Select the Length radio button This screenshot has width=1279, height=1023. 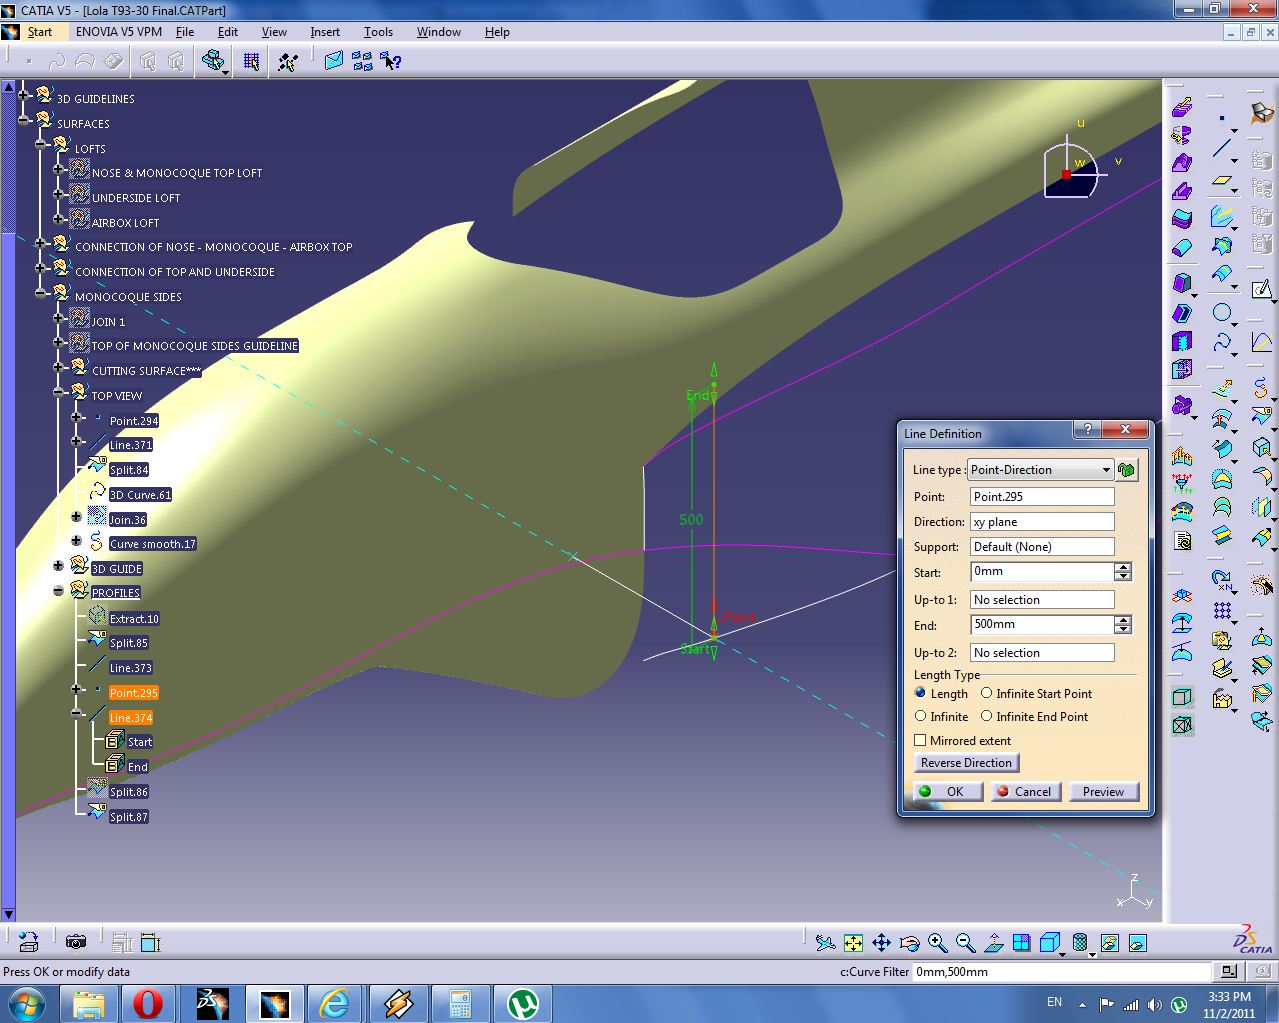(x=921, y=693)
